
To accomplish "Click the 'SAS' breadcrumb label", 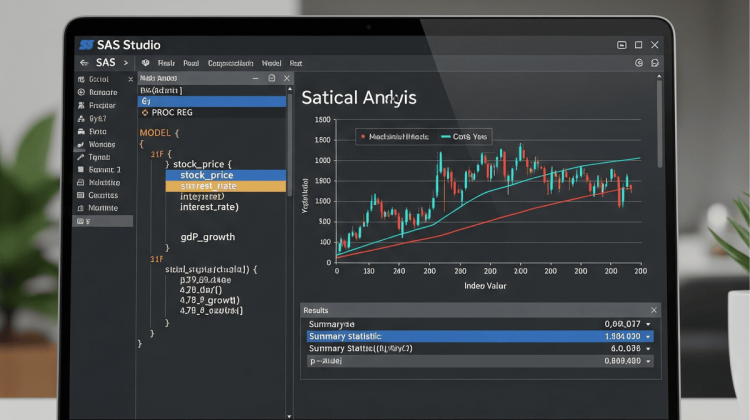I will point(105,63).
